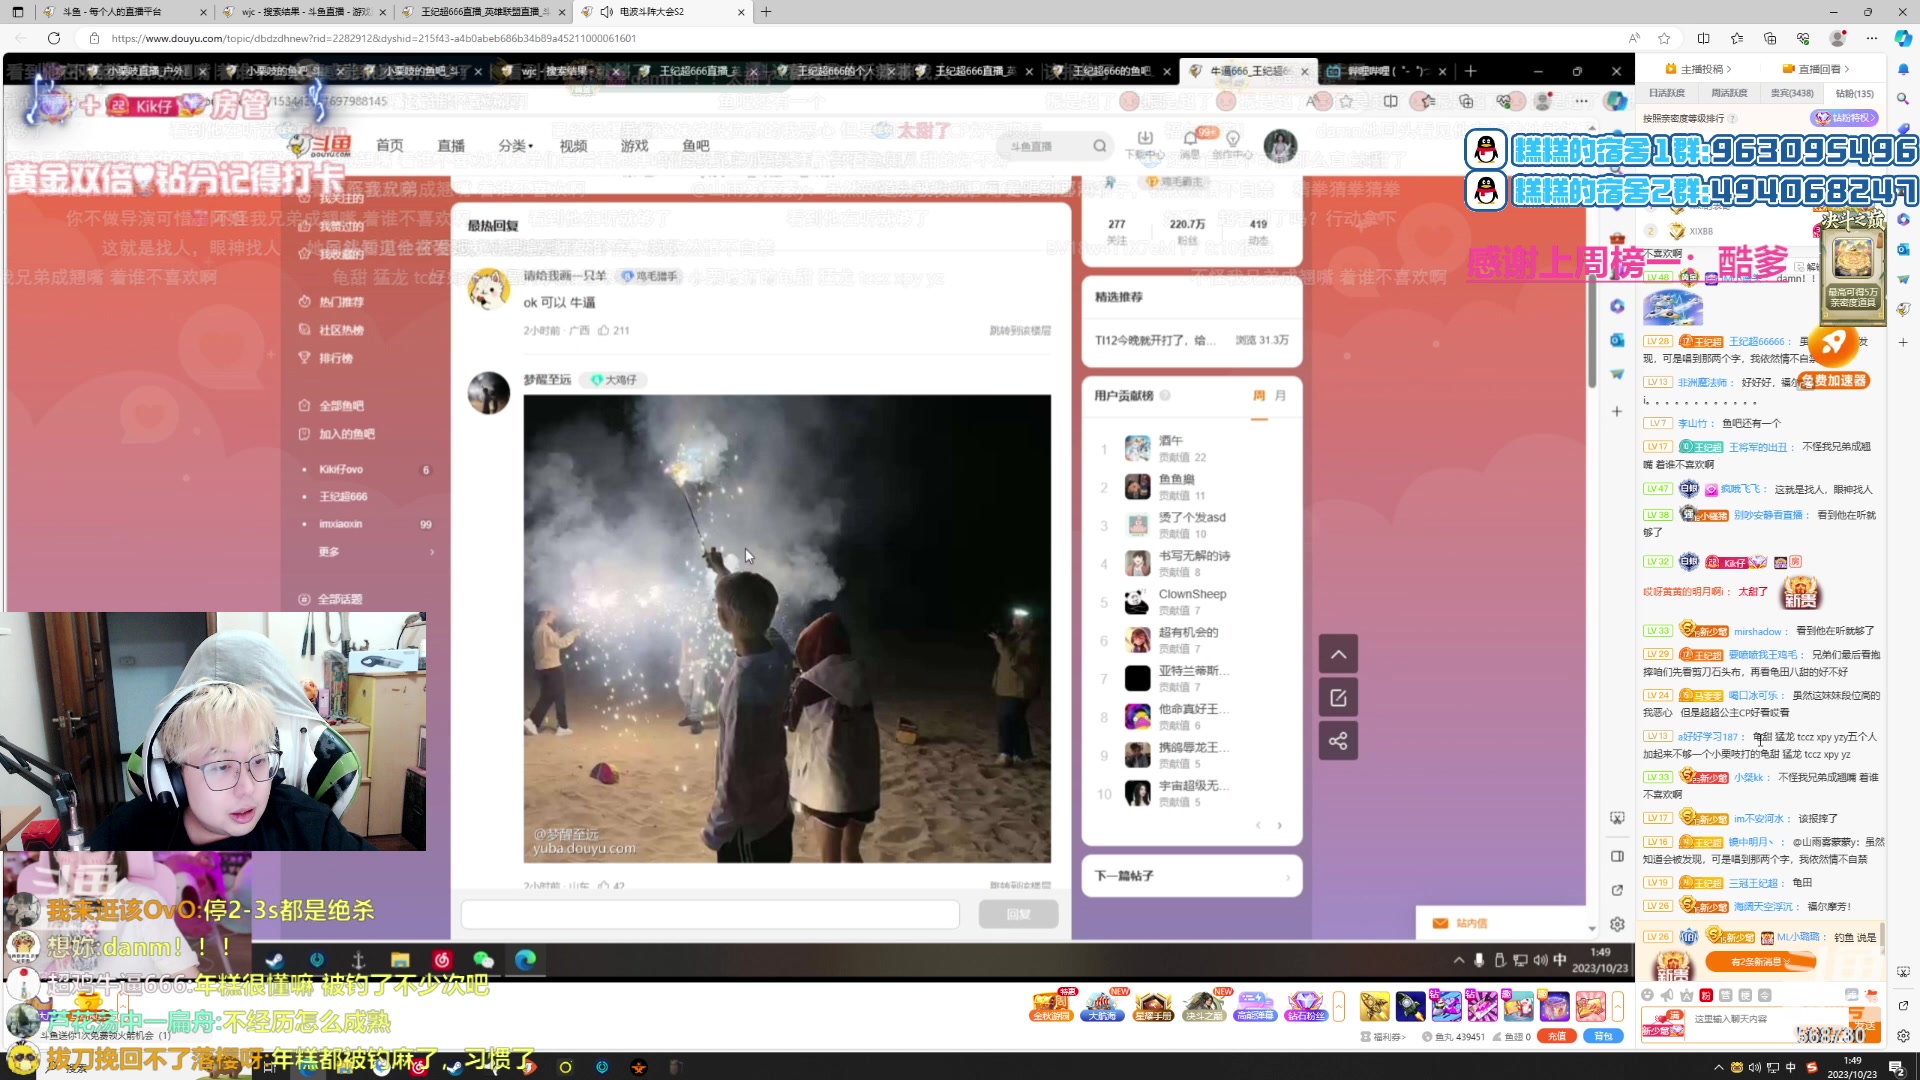Open Edge settings and more menu

[1871, 38]
